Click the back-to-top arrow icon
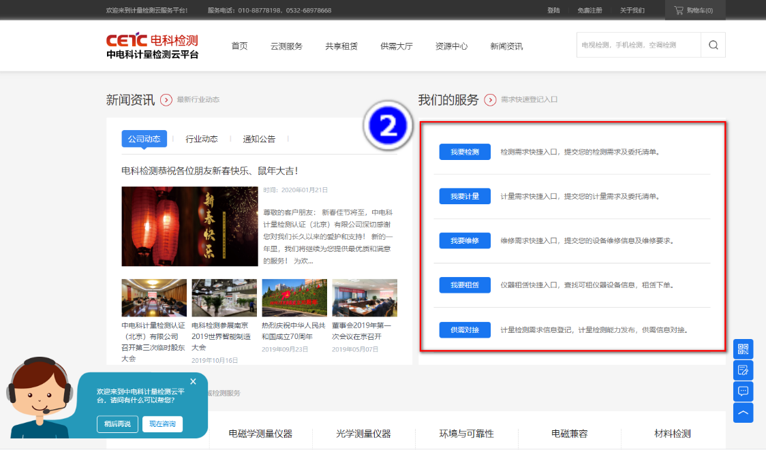This screenshot has height=450, width=766. point(743,412)
